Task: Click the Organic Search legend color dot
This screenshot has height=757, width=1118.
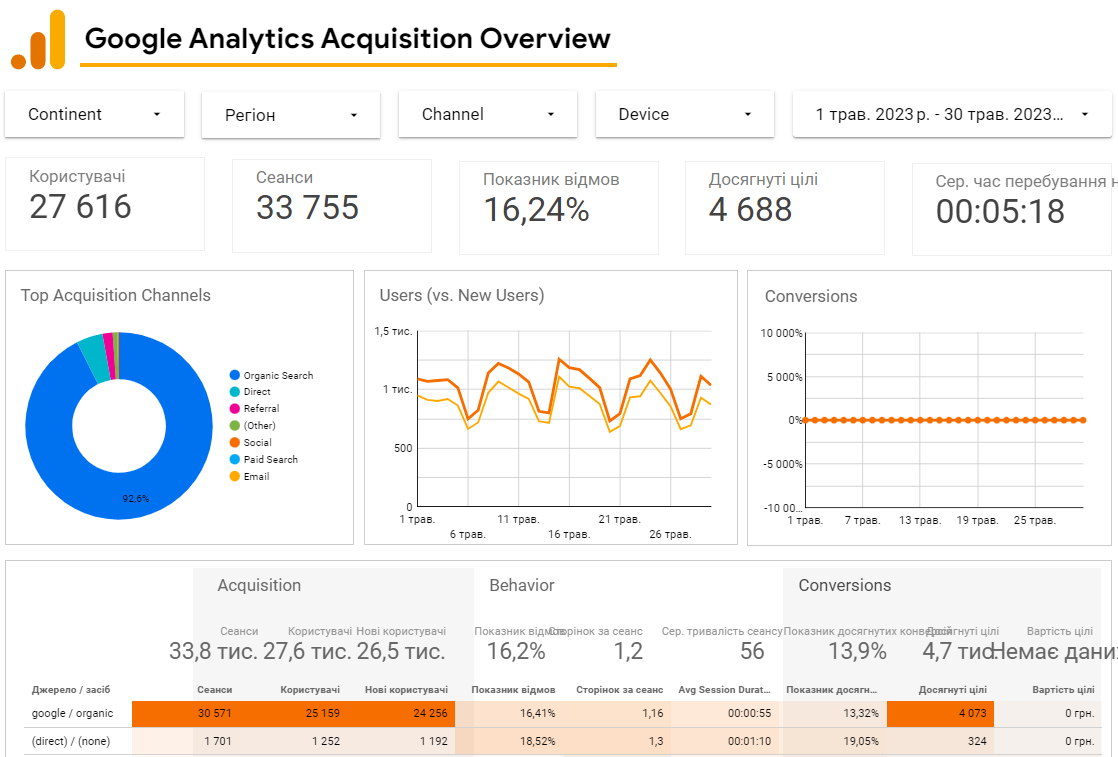Action: 234,376
